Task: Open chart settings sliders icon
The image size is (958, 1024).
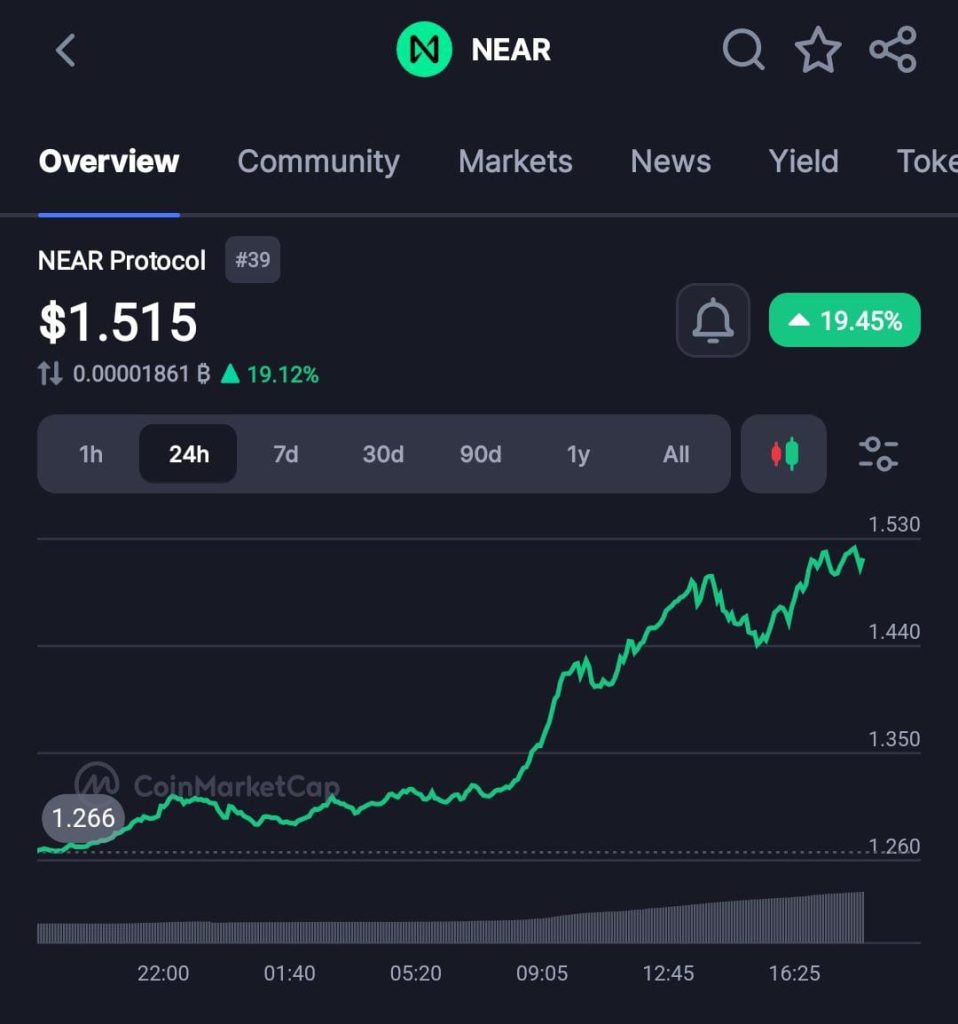Action: [878, 454]
